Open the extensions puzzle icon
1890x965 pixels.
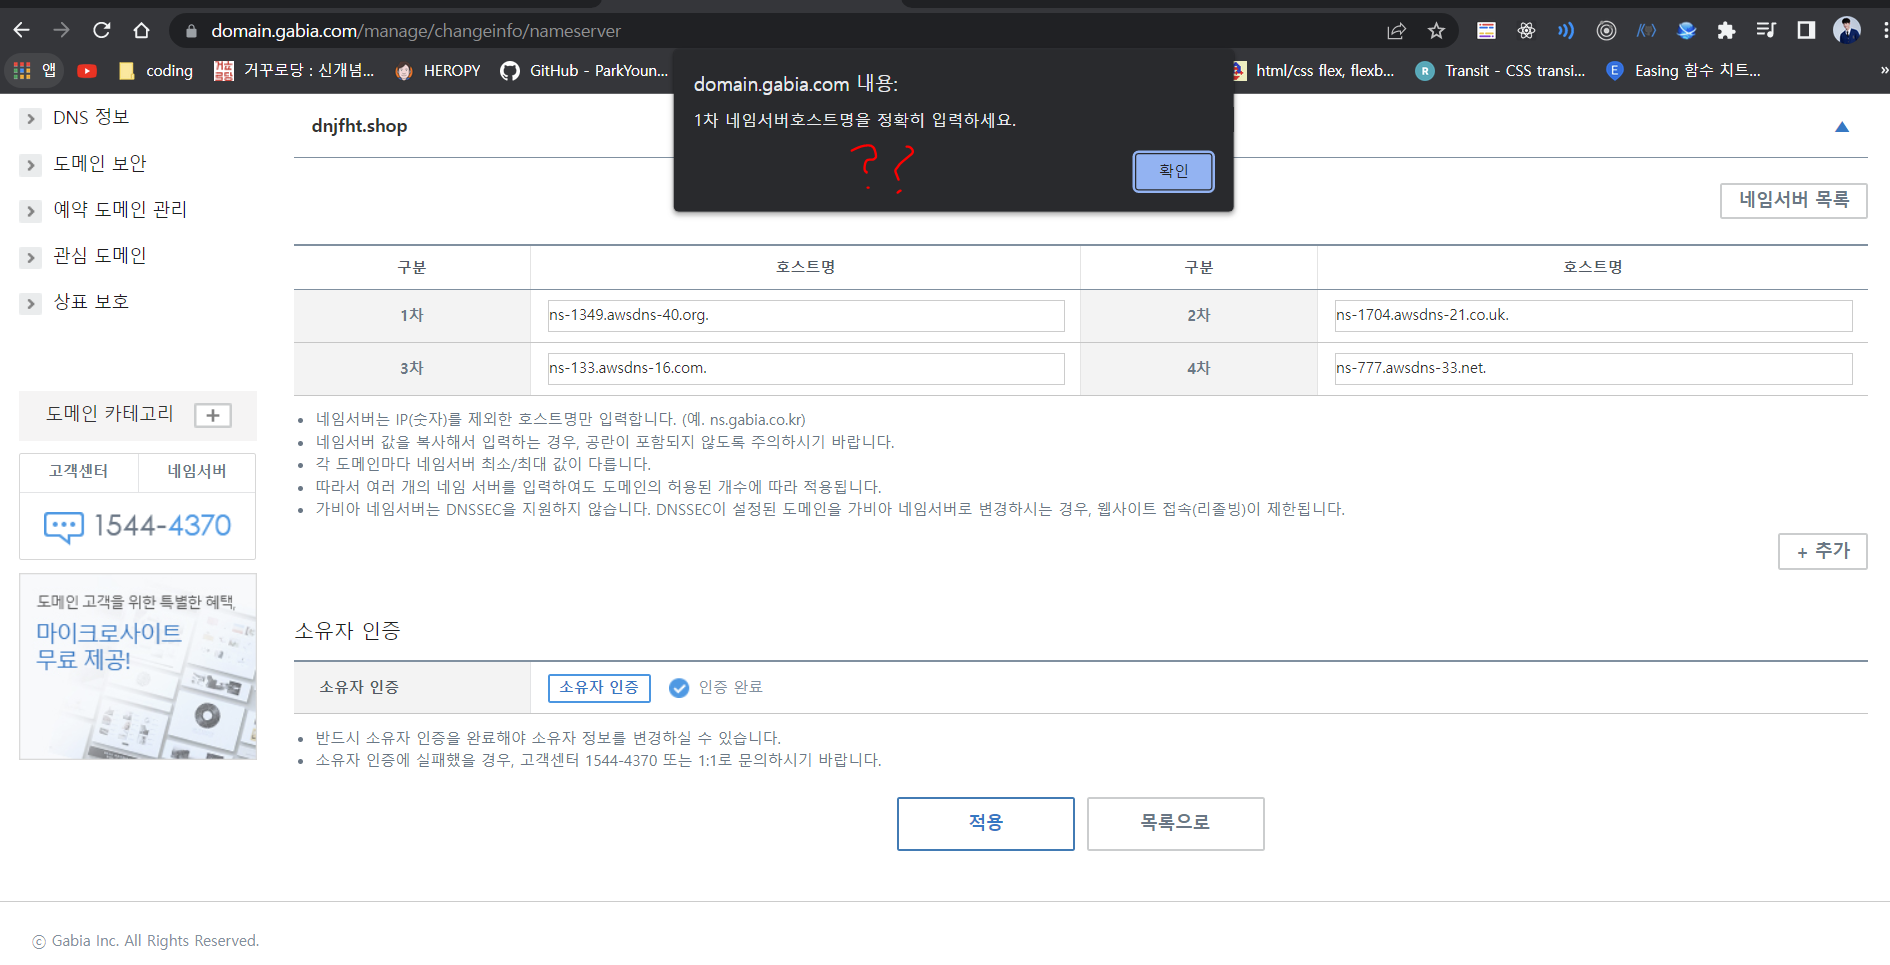point(1726,31)
